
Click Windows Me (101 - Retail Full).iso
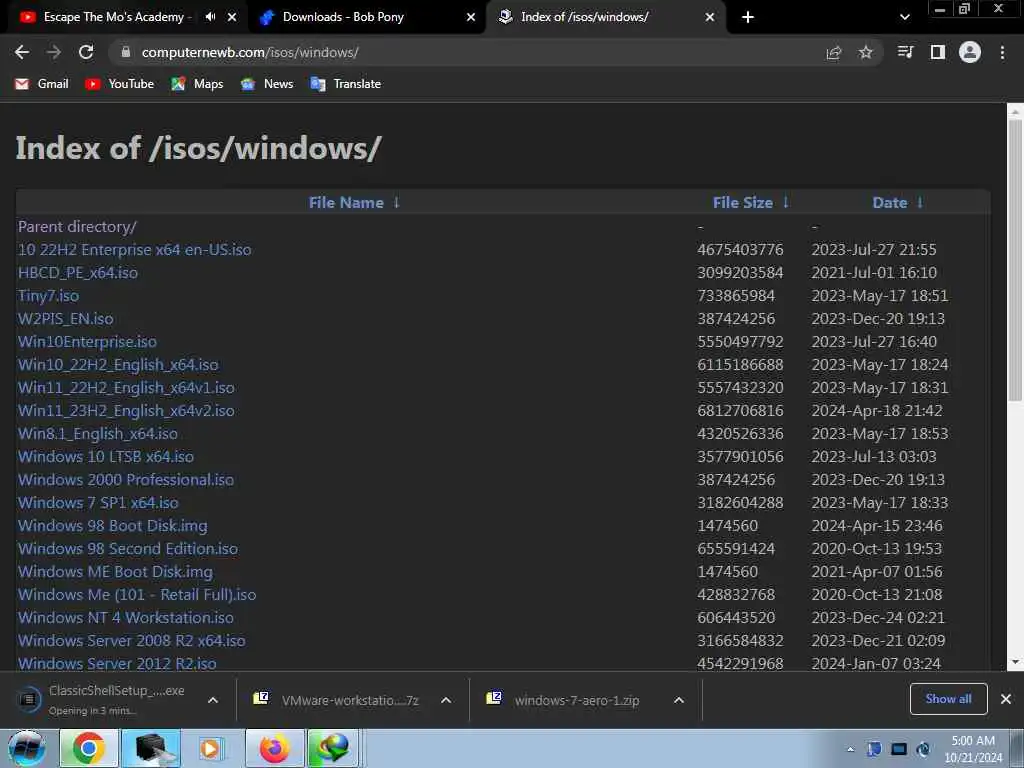[x=136, y=594]
